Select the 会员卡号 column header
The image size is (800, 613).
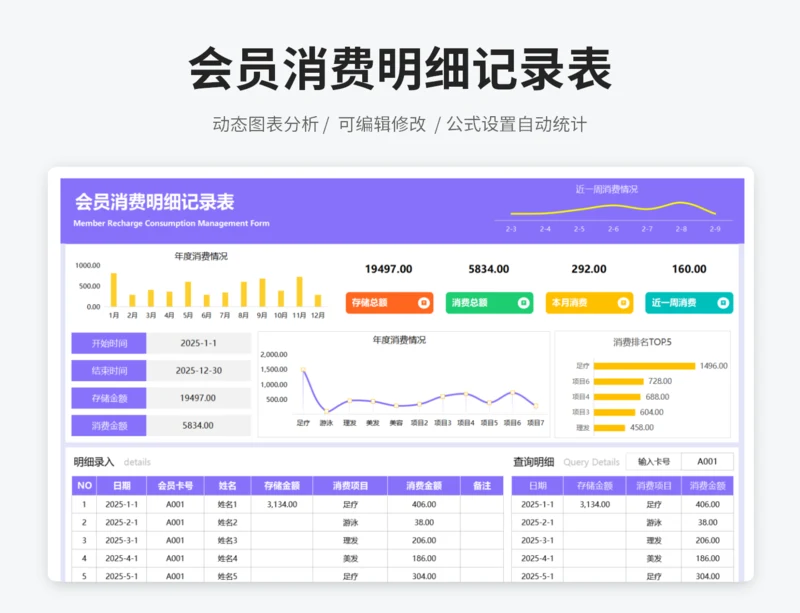click(x=175, y=486)
